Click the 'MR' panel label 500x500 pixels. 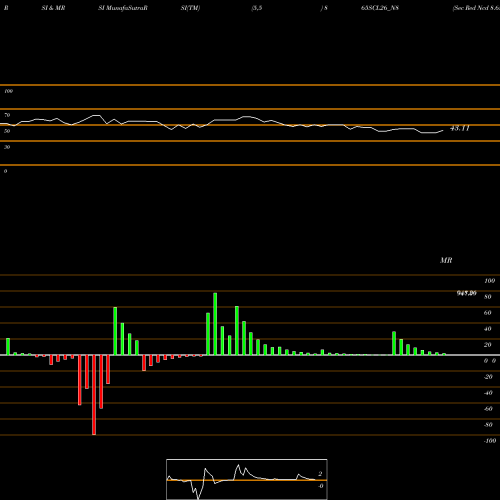tap(446, 260)
